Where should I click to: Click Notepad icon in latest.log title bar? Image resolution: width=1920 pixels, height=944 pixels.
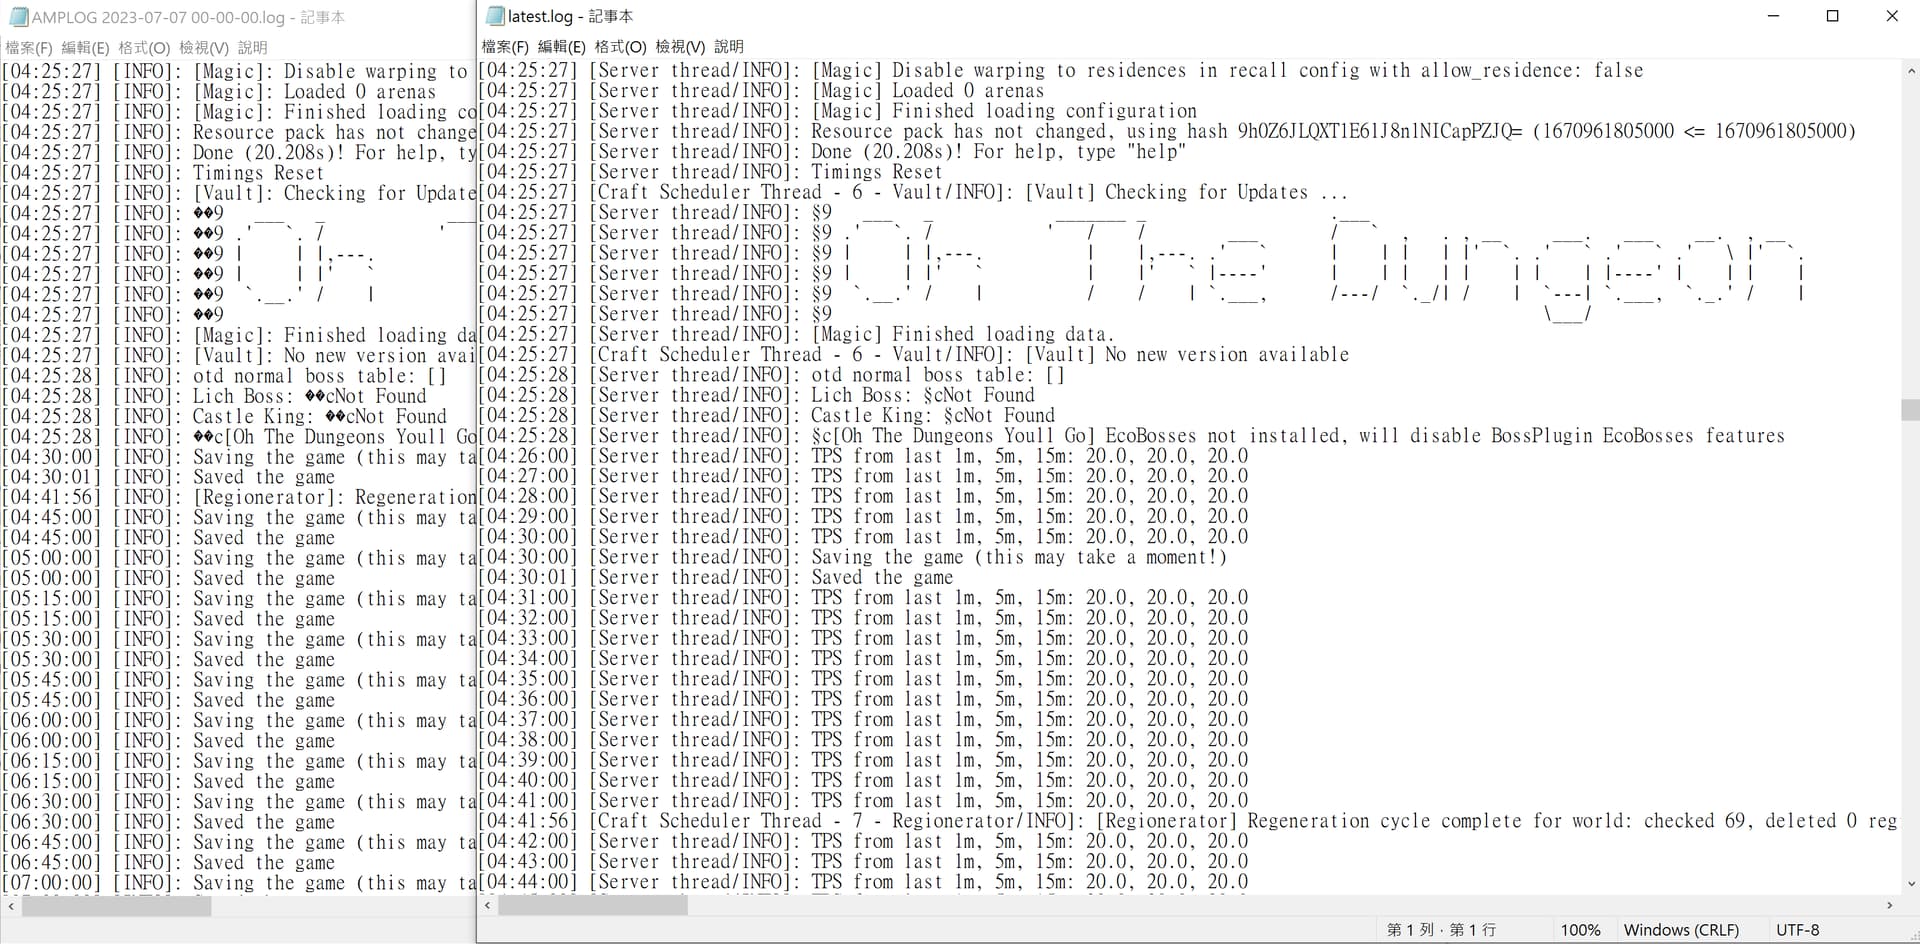pos(494,16)
